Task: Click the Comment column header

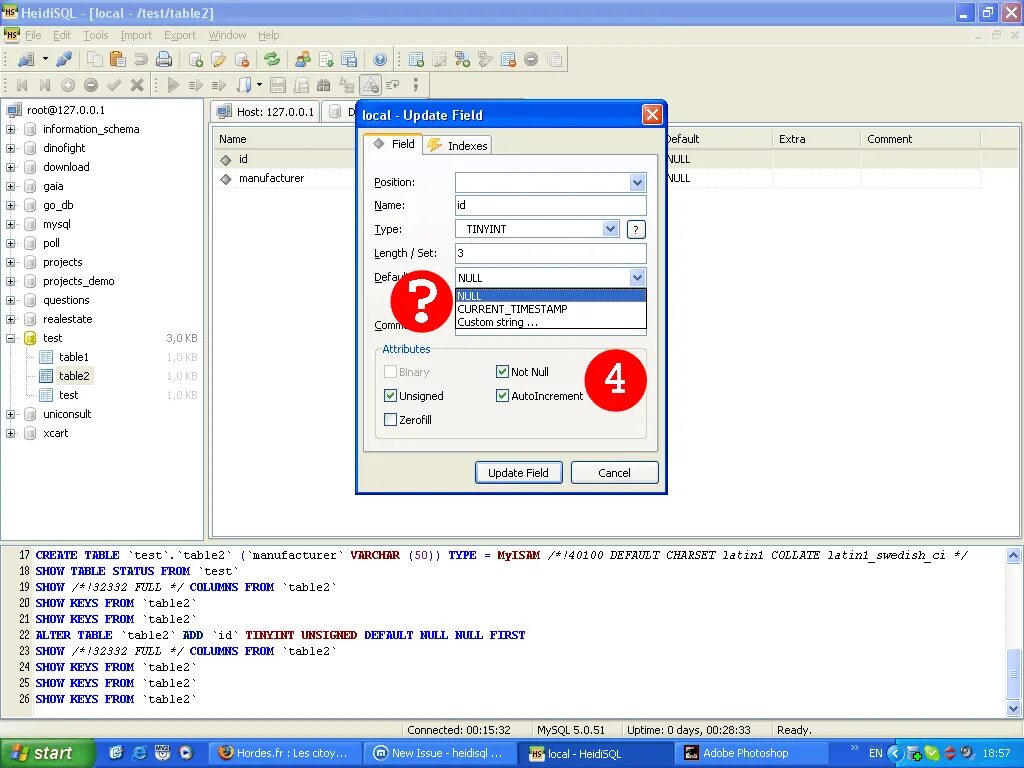Action: coord(920,139)
